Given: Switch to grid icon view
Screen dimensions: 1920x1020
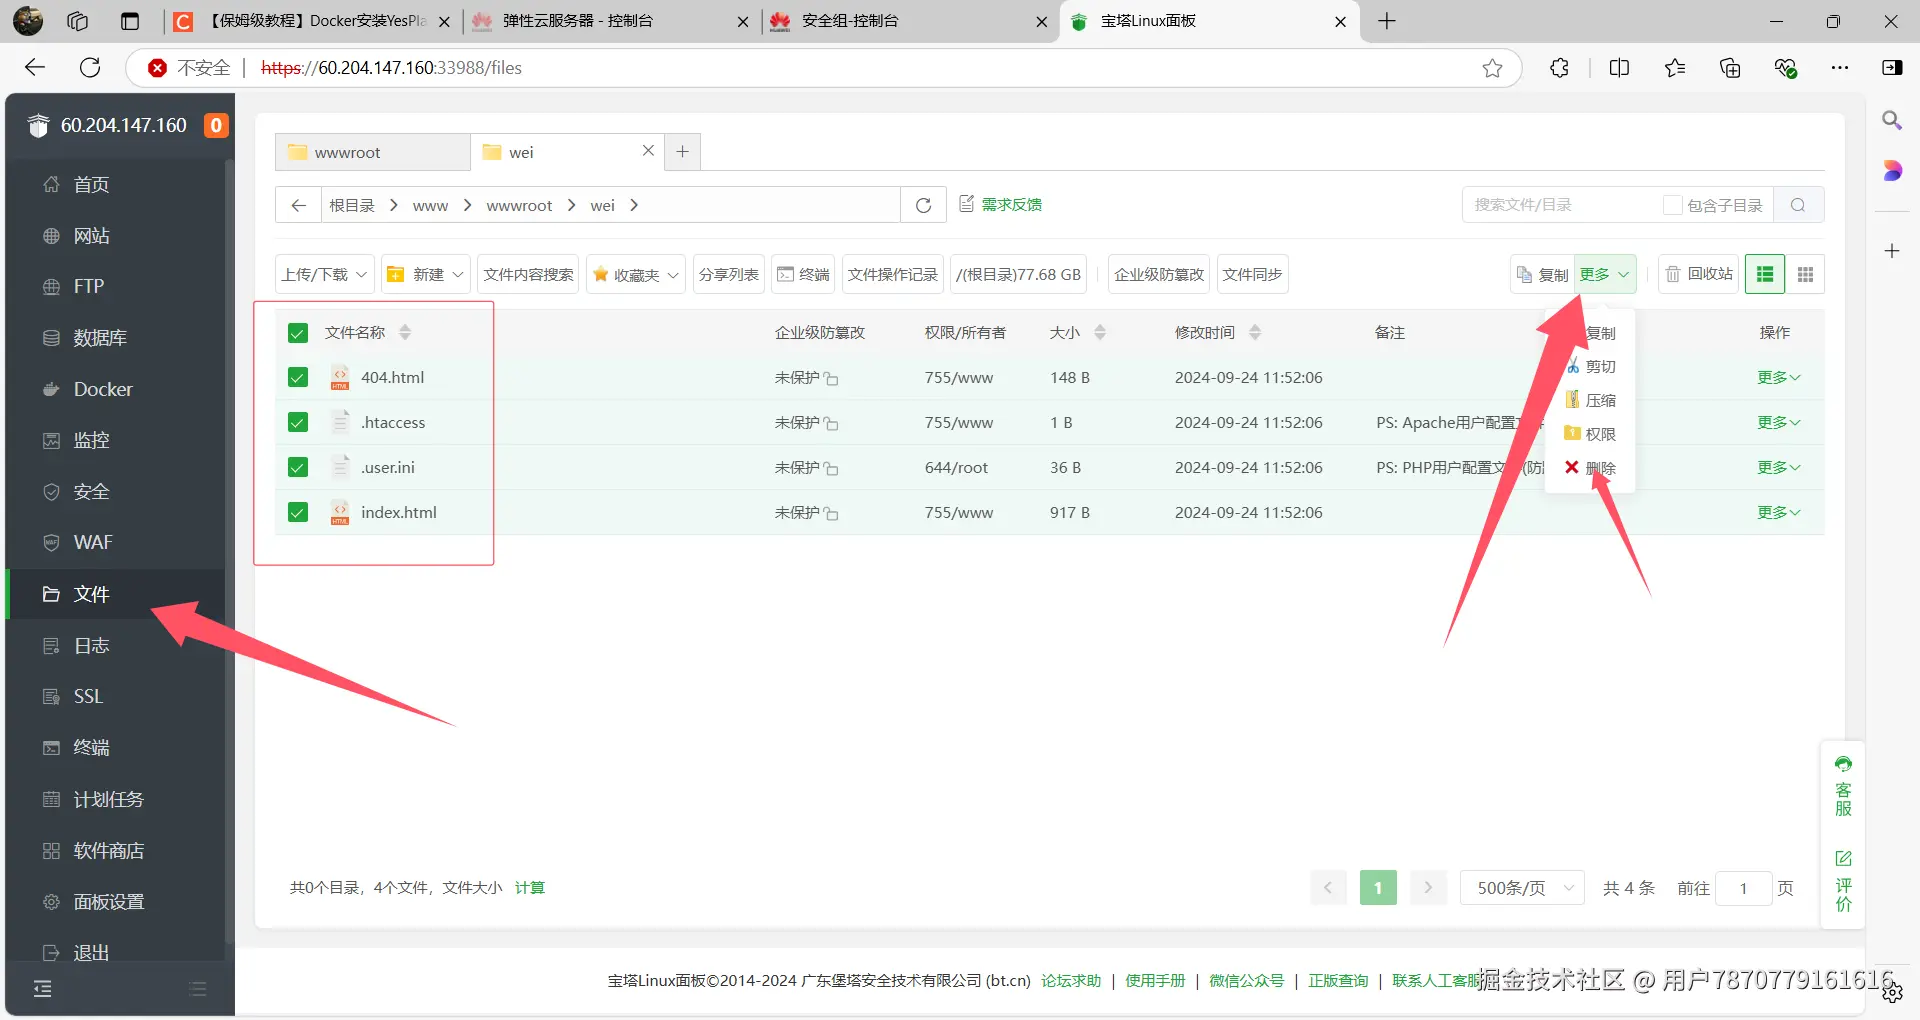Looking at the screenshot, I should (x=1805, y=275).
